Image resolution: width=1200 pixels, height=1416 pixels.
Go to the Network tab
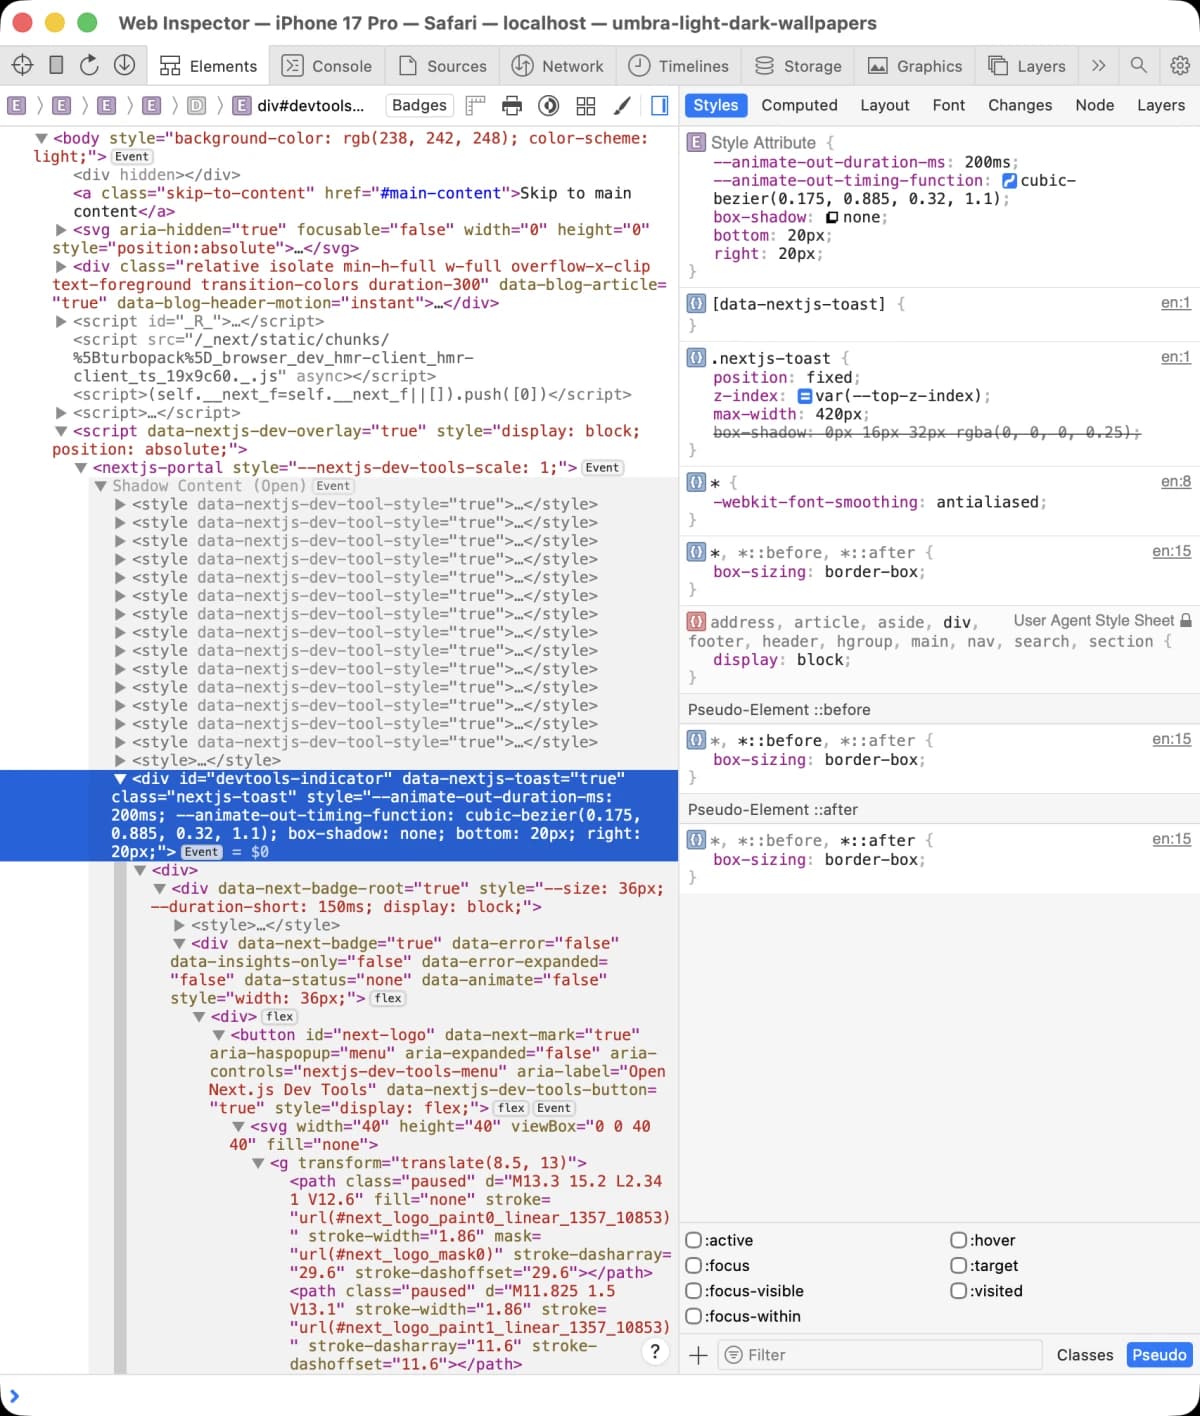558,66
